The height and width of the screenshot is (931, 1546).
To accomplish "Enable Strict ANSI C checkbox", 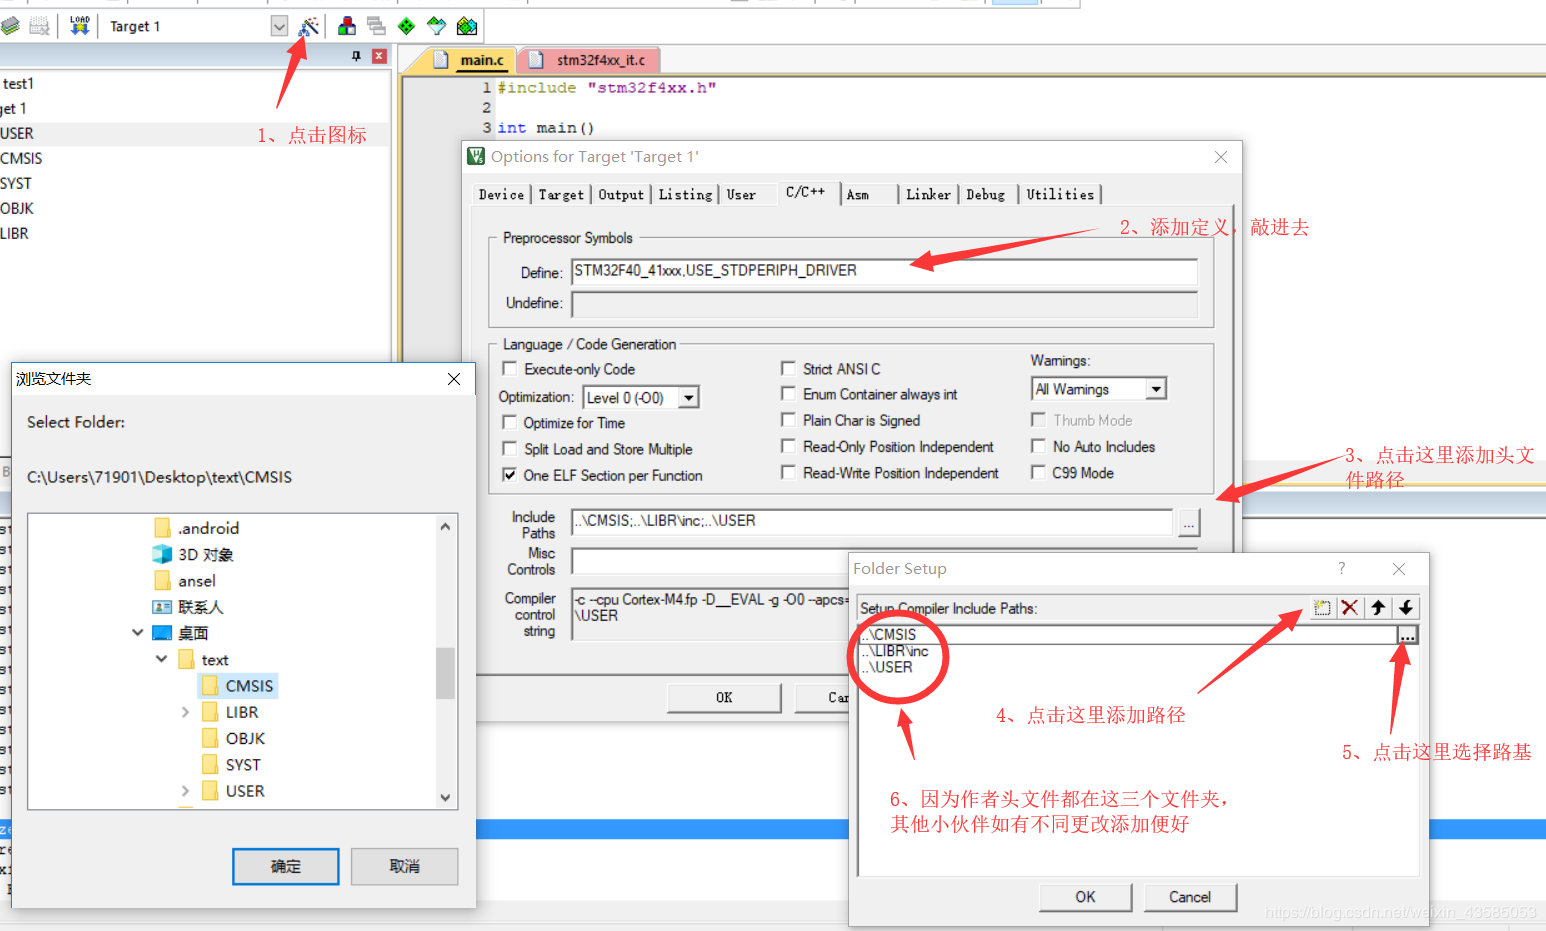I will tap(788, 368).
